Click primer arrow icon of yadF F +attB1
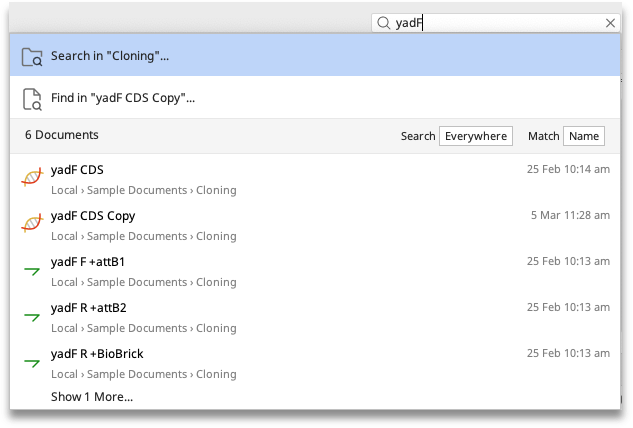Screen dimensions: 633x428 pyautogui.click(x=32, y=271)
